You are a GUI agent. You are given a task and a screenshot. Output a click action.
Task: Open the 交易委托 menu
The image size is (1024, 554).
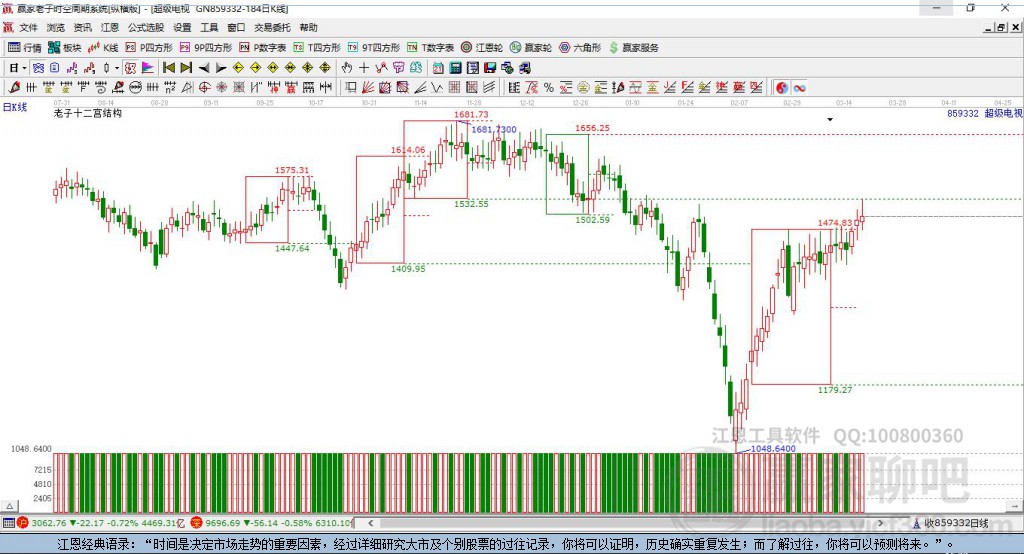coord(272,27)
